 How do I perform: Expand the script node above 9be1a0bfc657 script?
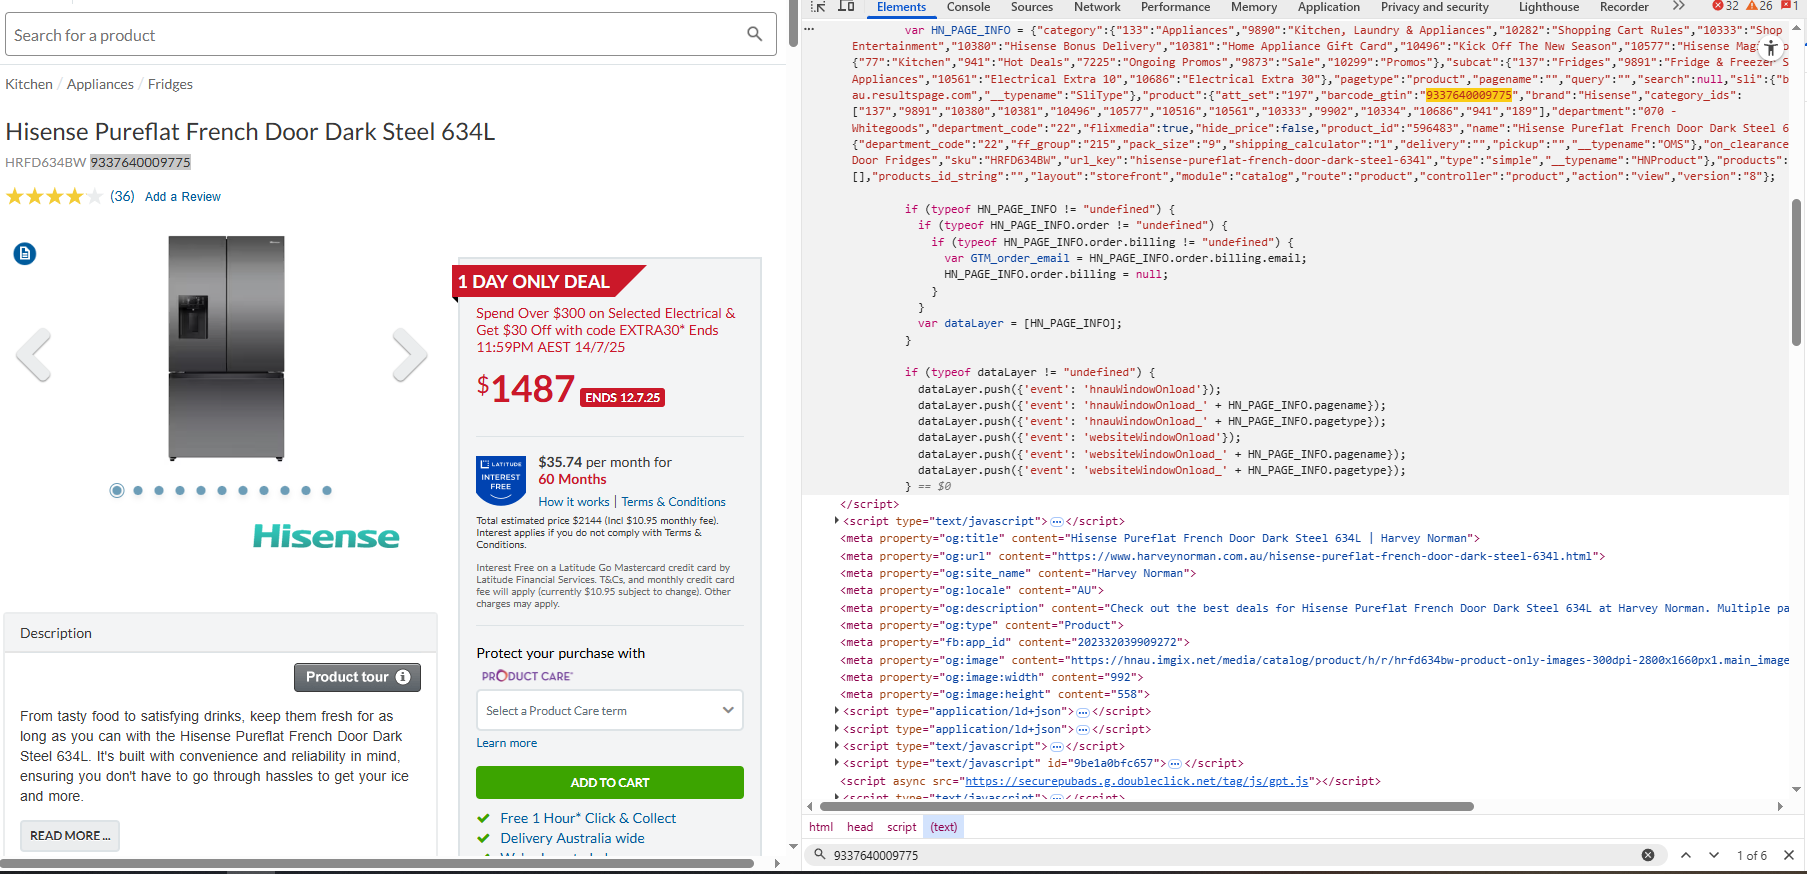pos(837,746)
